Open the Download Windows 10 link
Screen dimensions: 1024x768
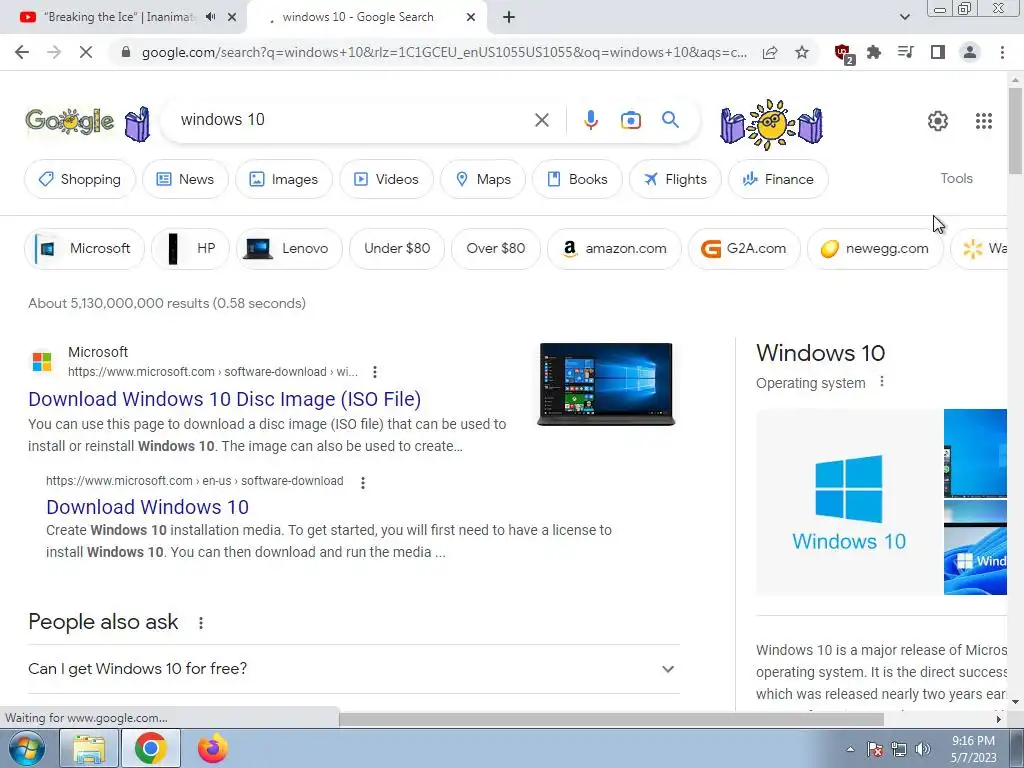(148, 507)
